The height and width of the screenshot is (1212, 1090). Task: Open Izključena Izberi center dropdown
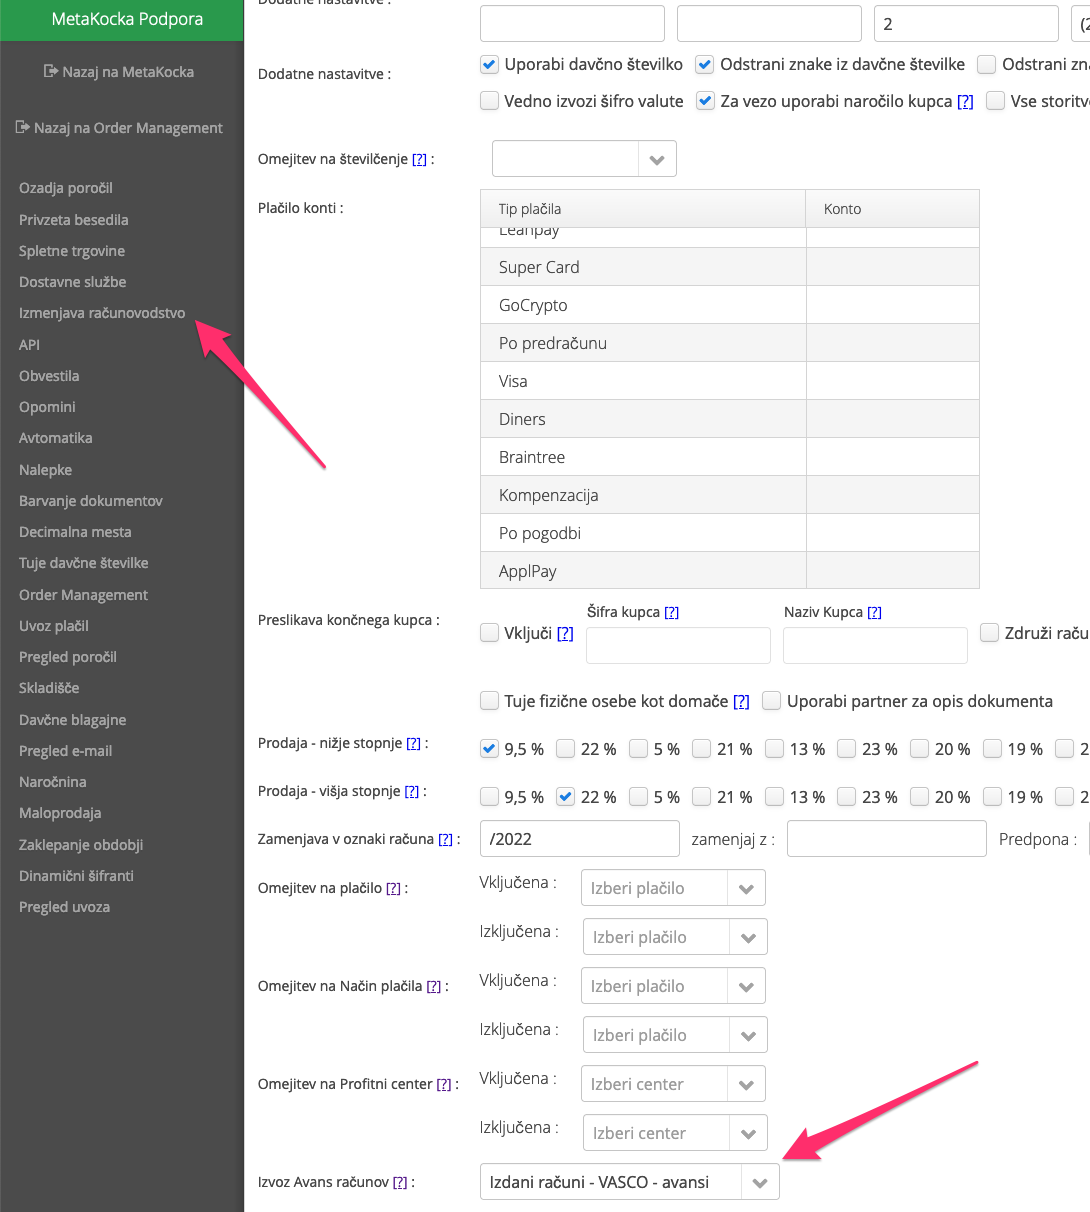[x=675, y=1133]
